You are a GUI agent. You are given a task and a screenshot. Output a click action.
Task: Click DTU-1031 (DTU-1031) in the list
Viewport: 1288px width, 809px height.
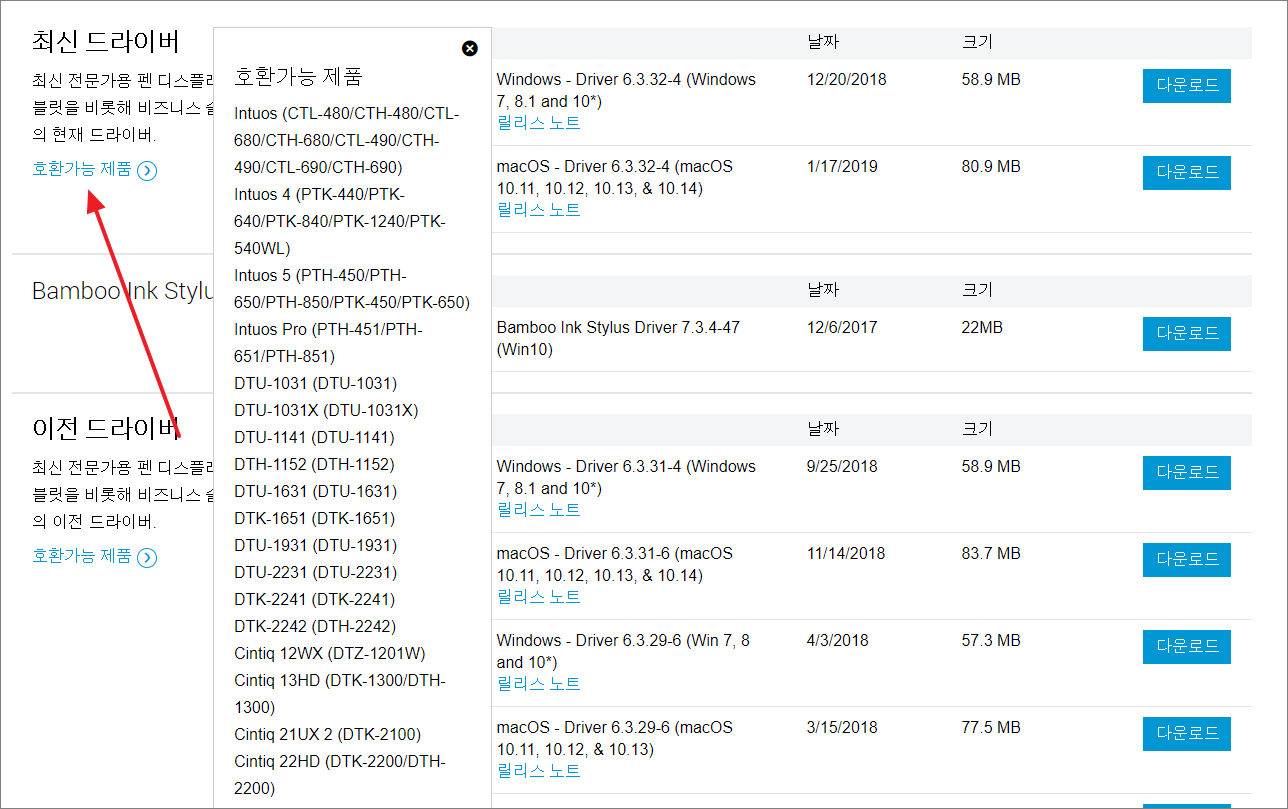tap(315, 384)
